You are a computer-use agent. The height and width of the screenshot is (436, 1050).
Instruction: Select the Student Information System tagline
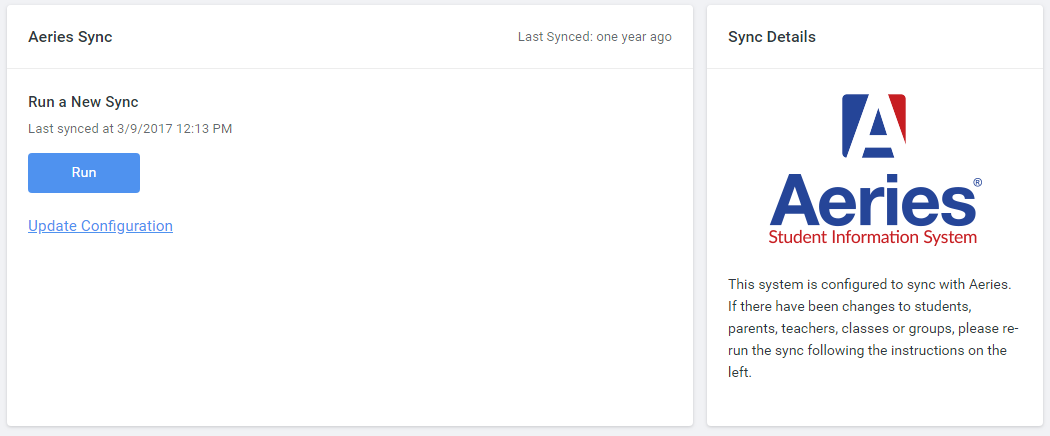point(872,238)
